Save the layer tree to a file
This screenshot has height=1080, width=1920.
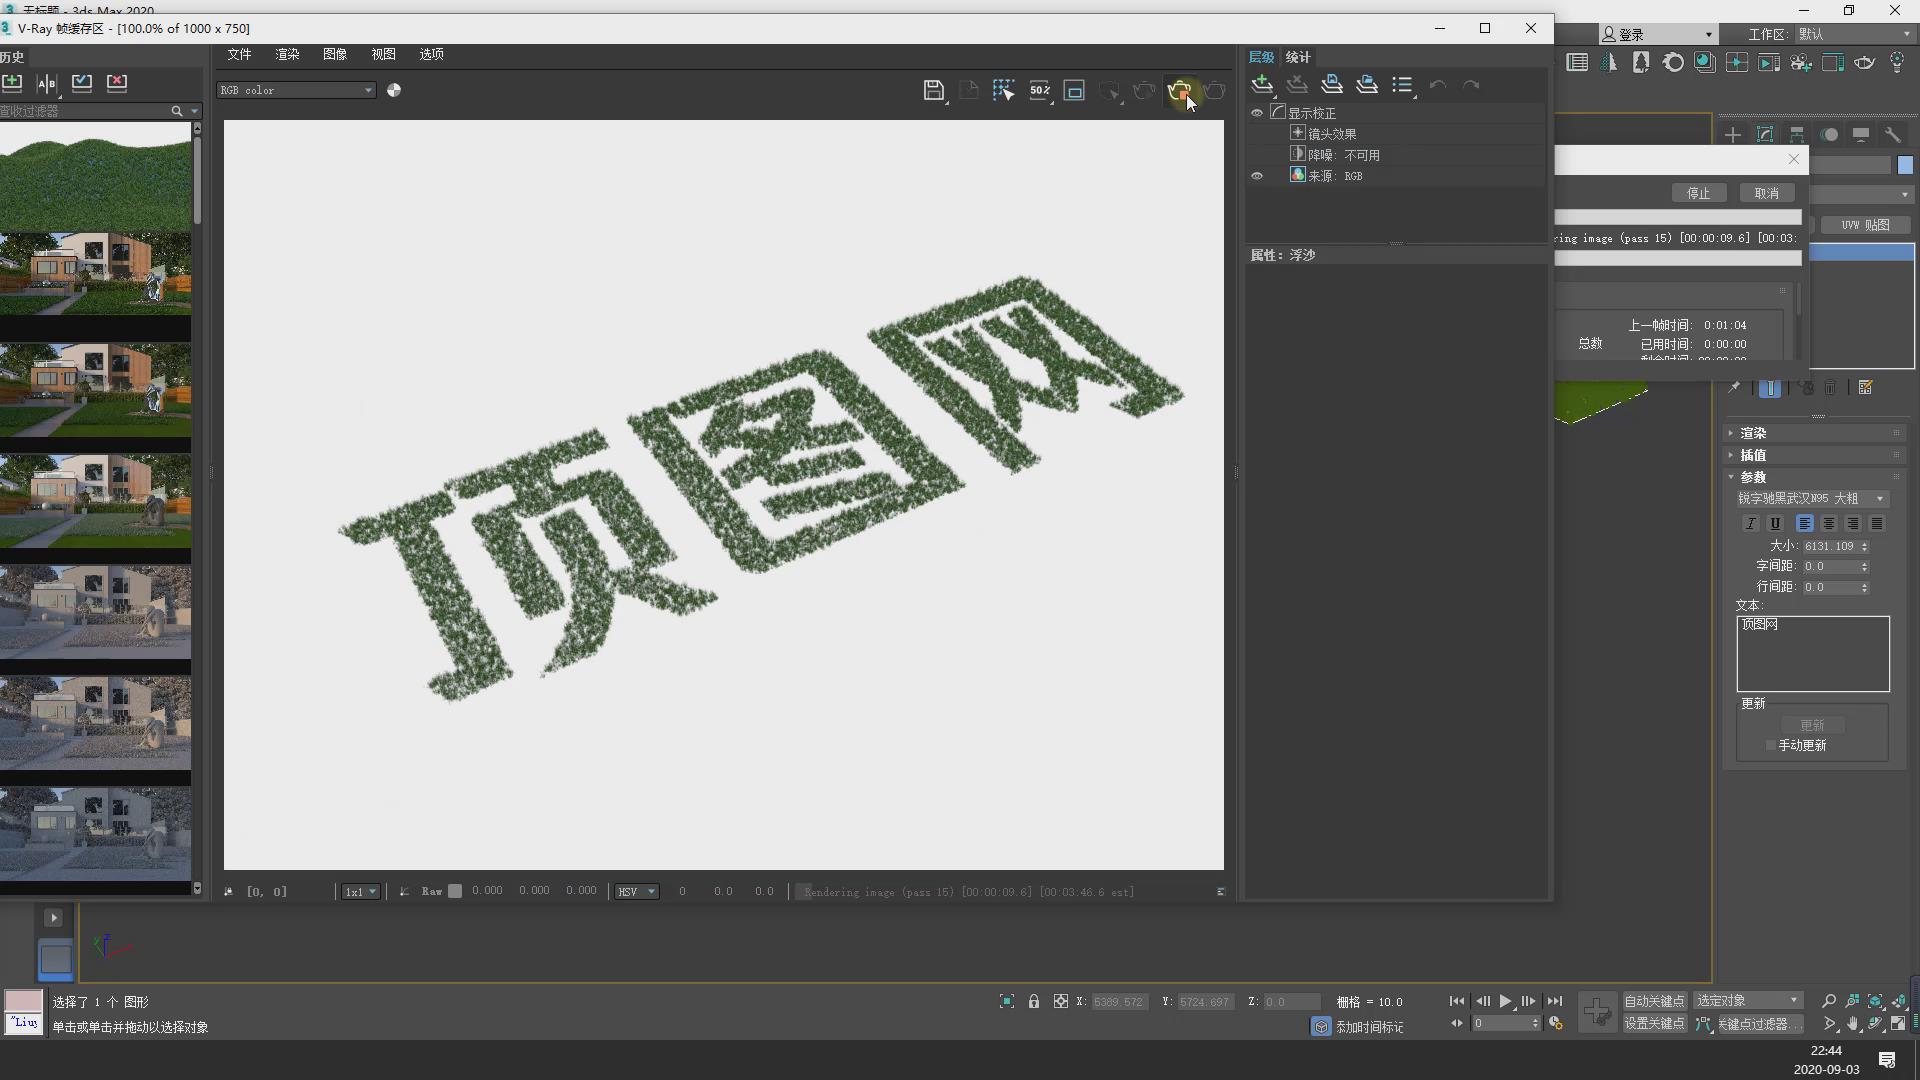click(1332, 84)
